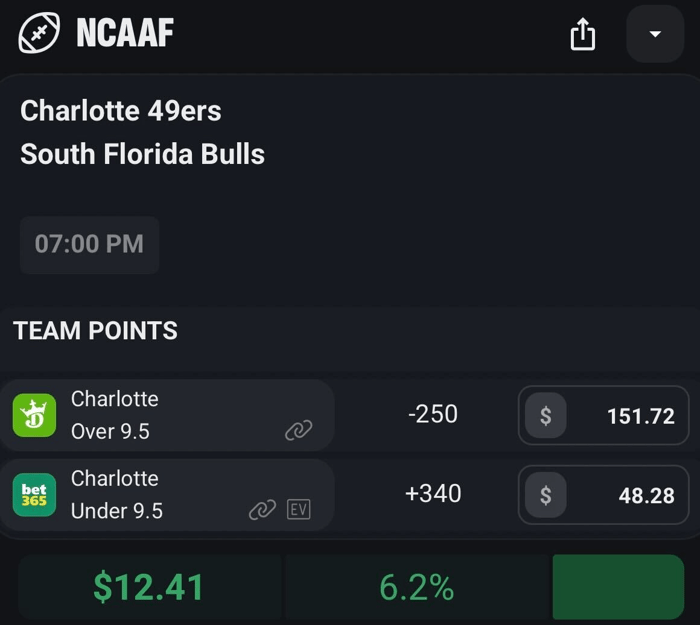
Task: Open the DraftKings sportsbook logo
Action: click(34, 415)
